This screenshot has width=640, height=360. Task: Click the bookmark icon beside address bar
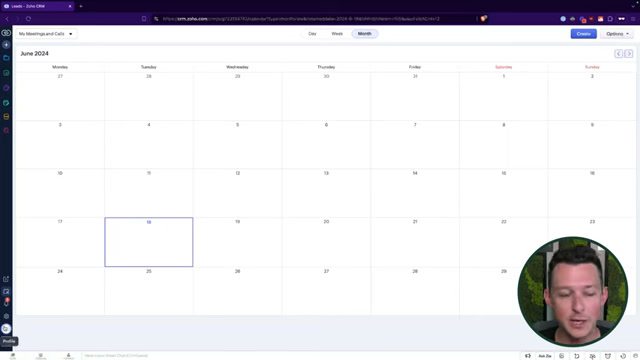tap(144, 18)
